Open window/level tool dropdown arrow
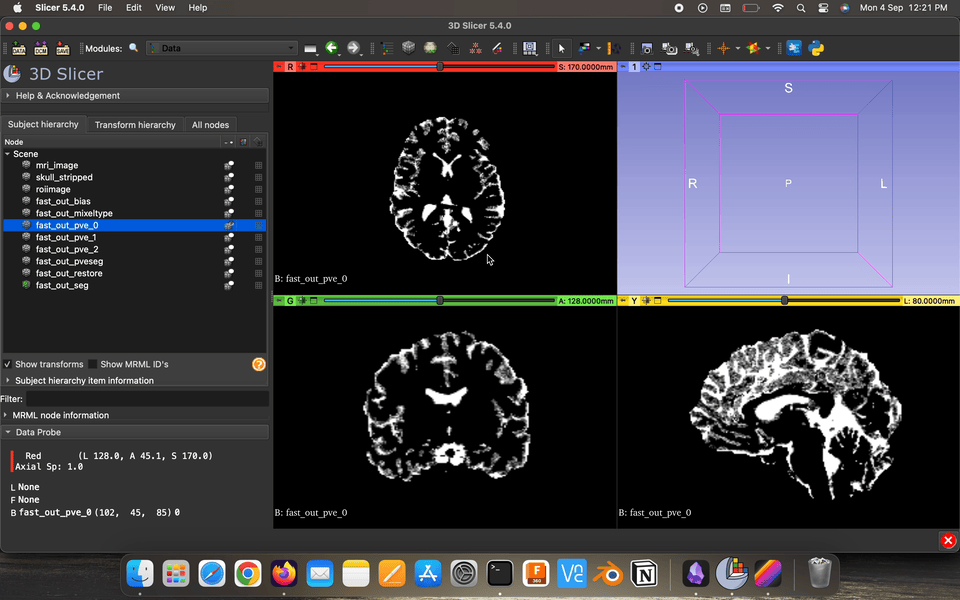 [x=598, y=48]
